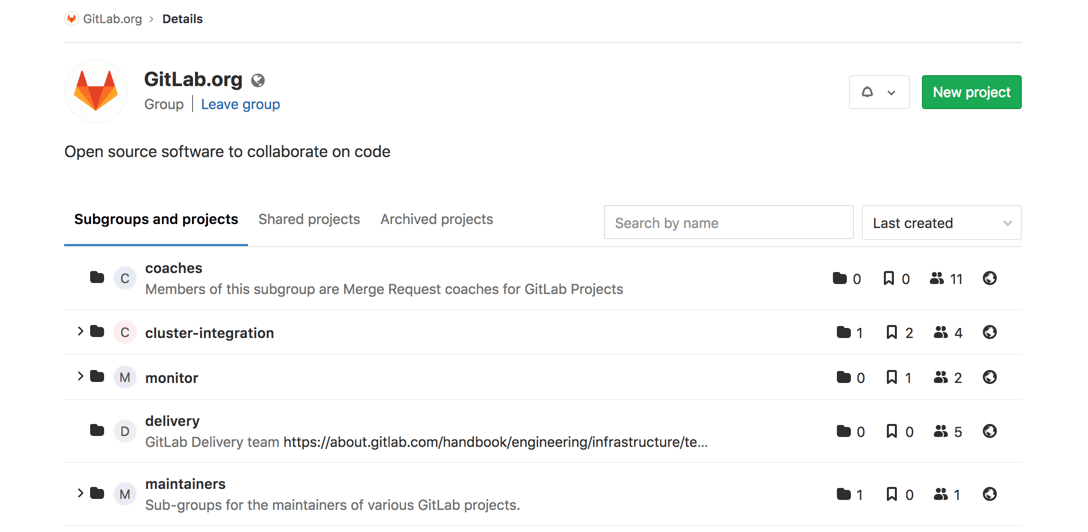This screenshot has height=532, width=1088.
Task: Click the globe visibility icon in delivery row
Action: coord(990,431)
